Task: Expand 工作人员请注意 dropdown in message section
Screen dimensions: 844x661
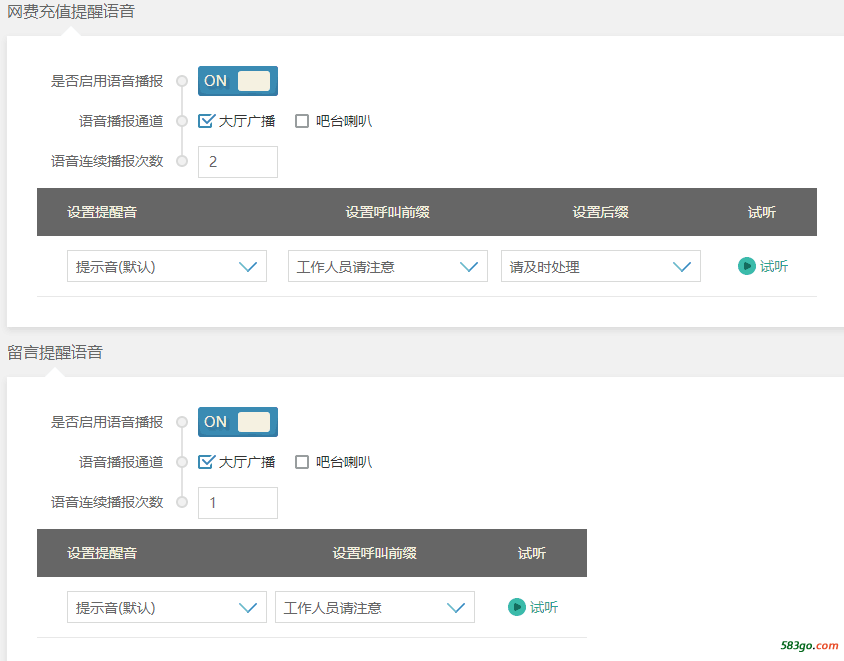Action: click(375, 607)
